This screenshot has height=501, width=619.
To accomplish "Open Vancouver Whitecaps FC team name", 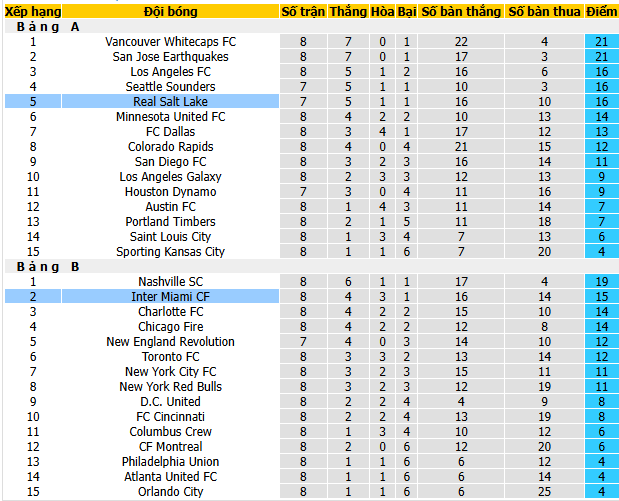I will [x=170, y=42].
